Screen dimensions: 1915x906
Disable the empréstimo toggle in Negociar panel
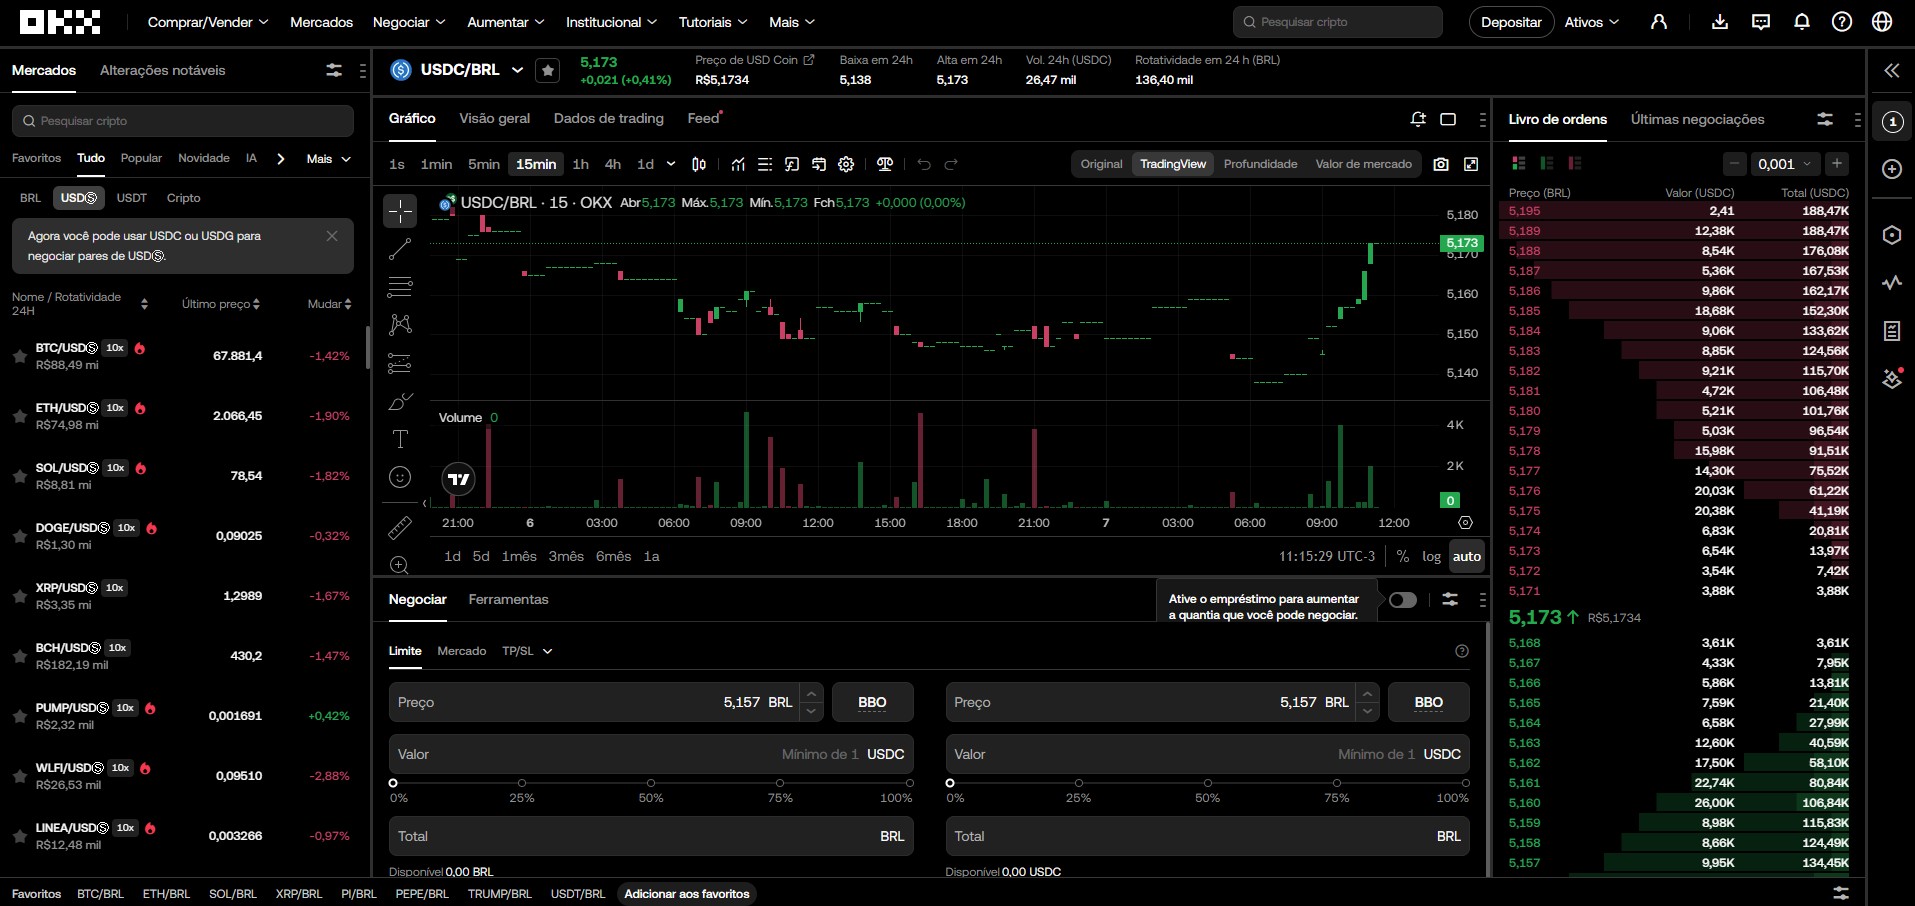(x=1402, y=600)
